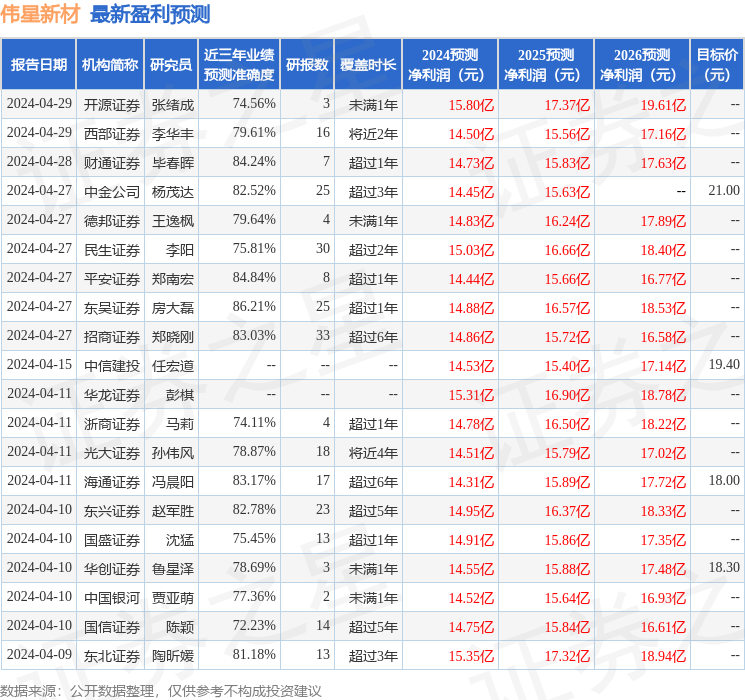This screenshot has height=700, width=745.
Task: Select the 东北证券 institution cell
Action: [112, 656]
